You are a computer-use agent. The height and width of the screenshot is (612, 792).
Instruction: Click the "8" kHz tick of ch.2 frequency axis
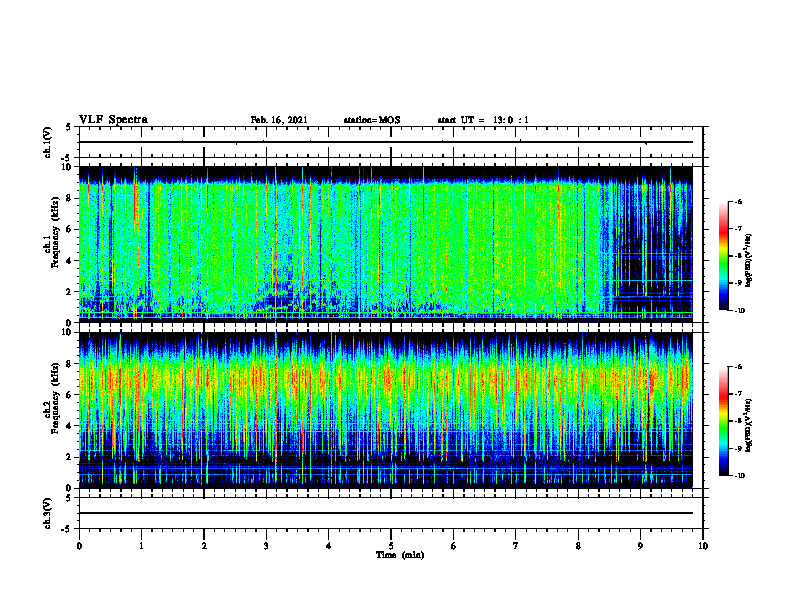pyautogui.click(x=70, y=364)
